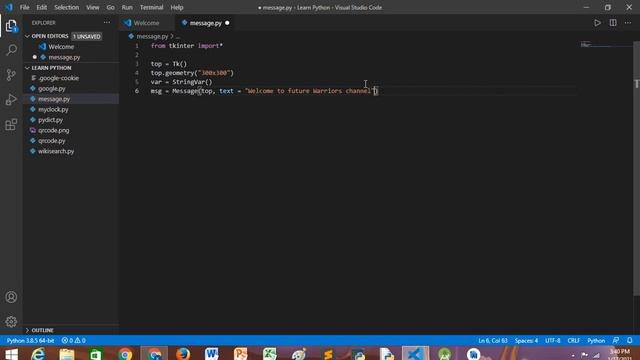The height and width of the screenshot is (360, 640).
Task: Open Firefox from taskbar
Action: [x=183, y=354]
